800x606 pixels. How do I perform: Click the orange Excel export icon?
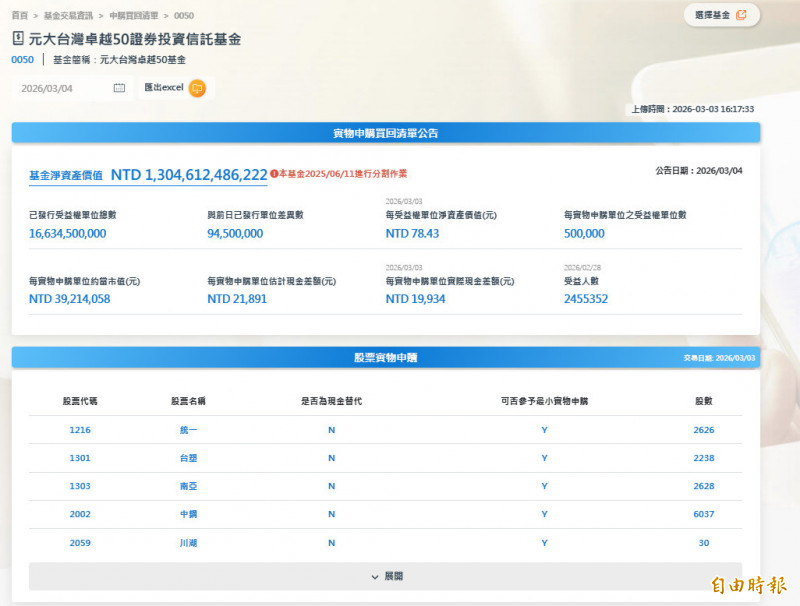coord(197,88)
